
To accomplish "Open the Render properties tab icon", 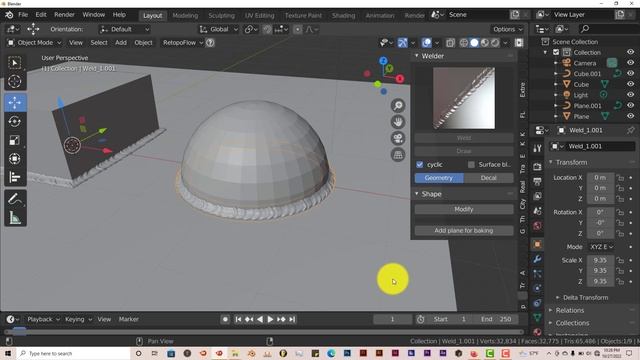I will [x=537, y=166].
